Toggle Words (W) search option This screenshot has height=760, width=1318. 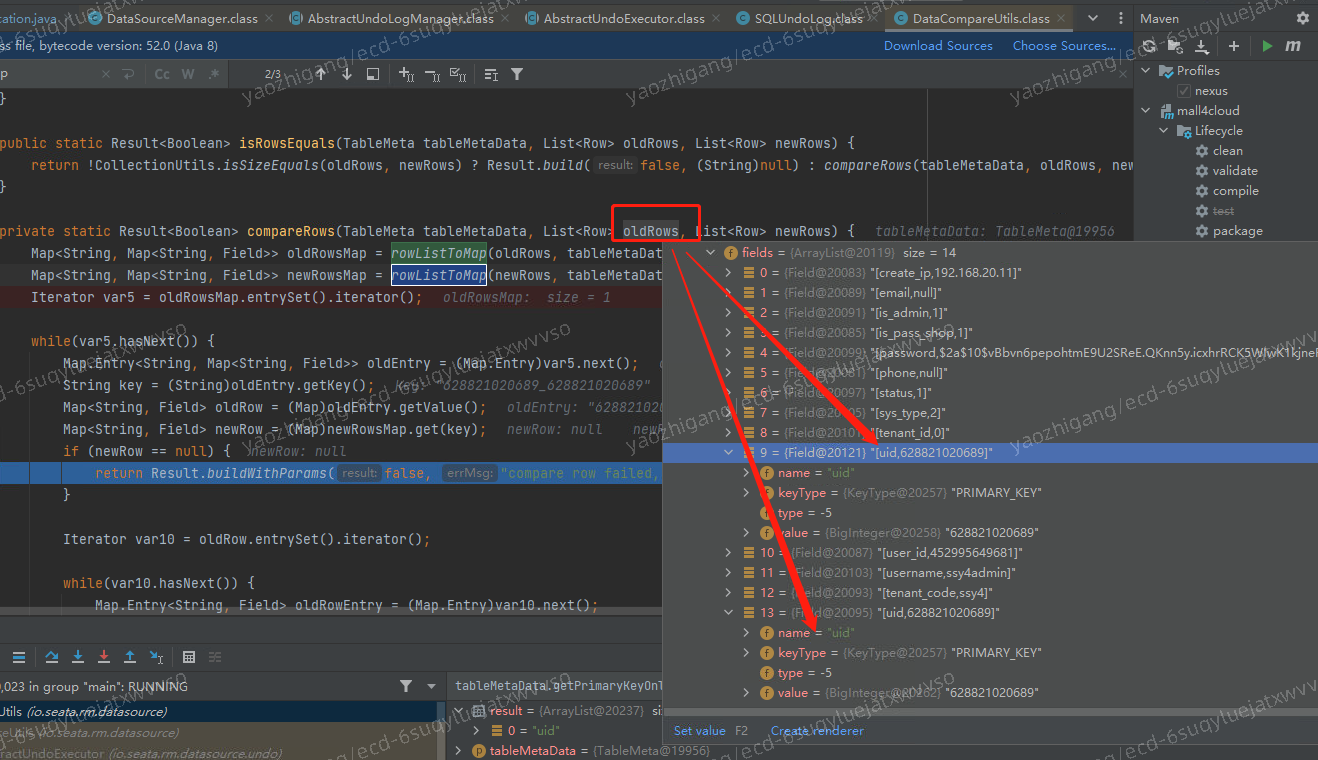tap(188, 74)
